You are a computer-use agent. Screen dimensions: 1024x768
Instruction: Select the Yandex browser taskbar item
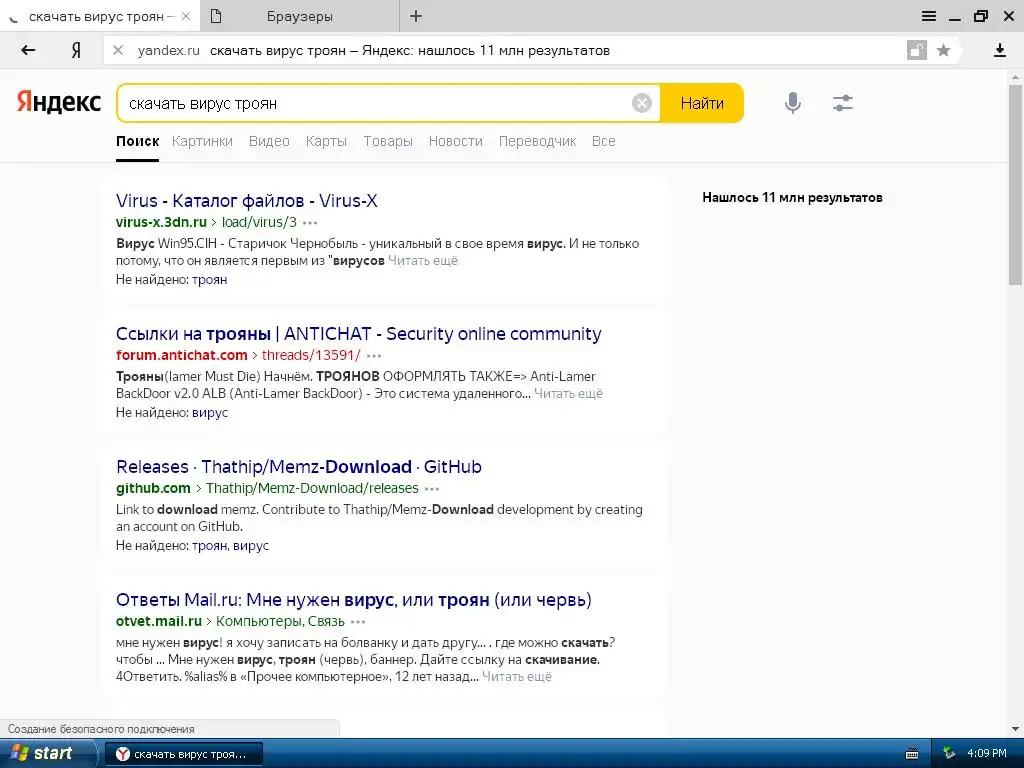pos(184,754)
